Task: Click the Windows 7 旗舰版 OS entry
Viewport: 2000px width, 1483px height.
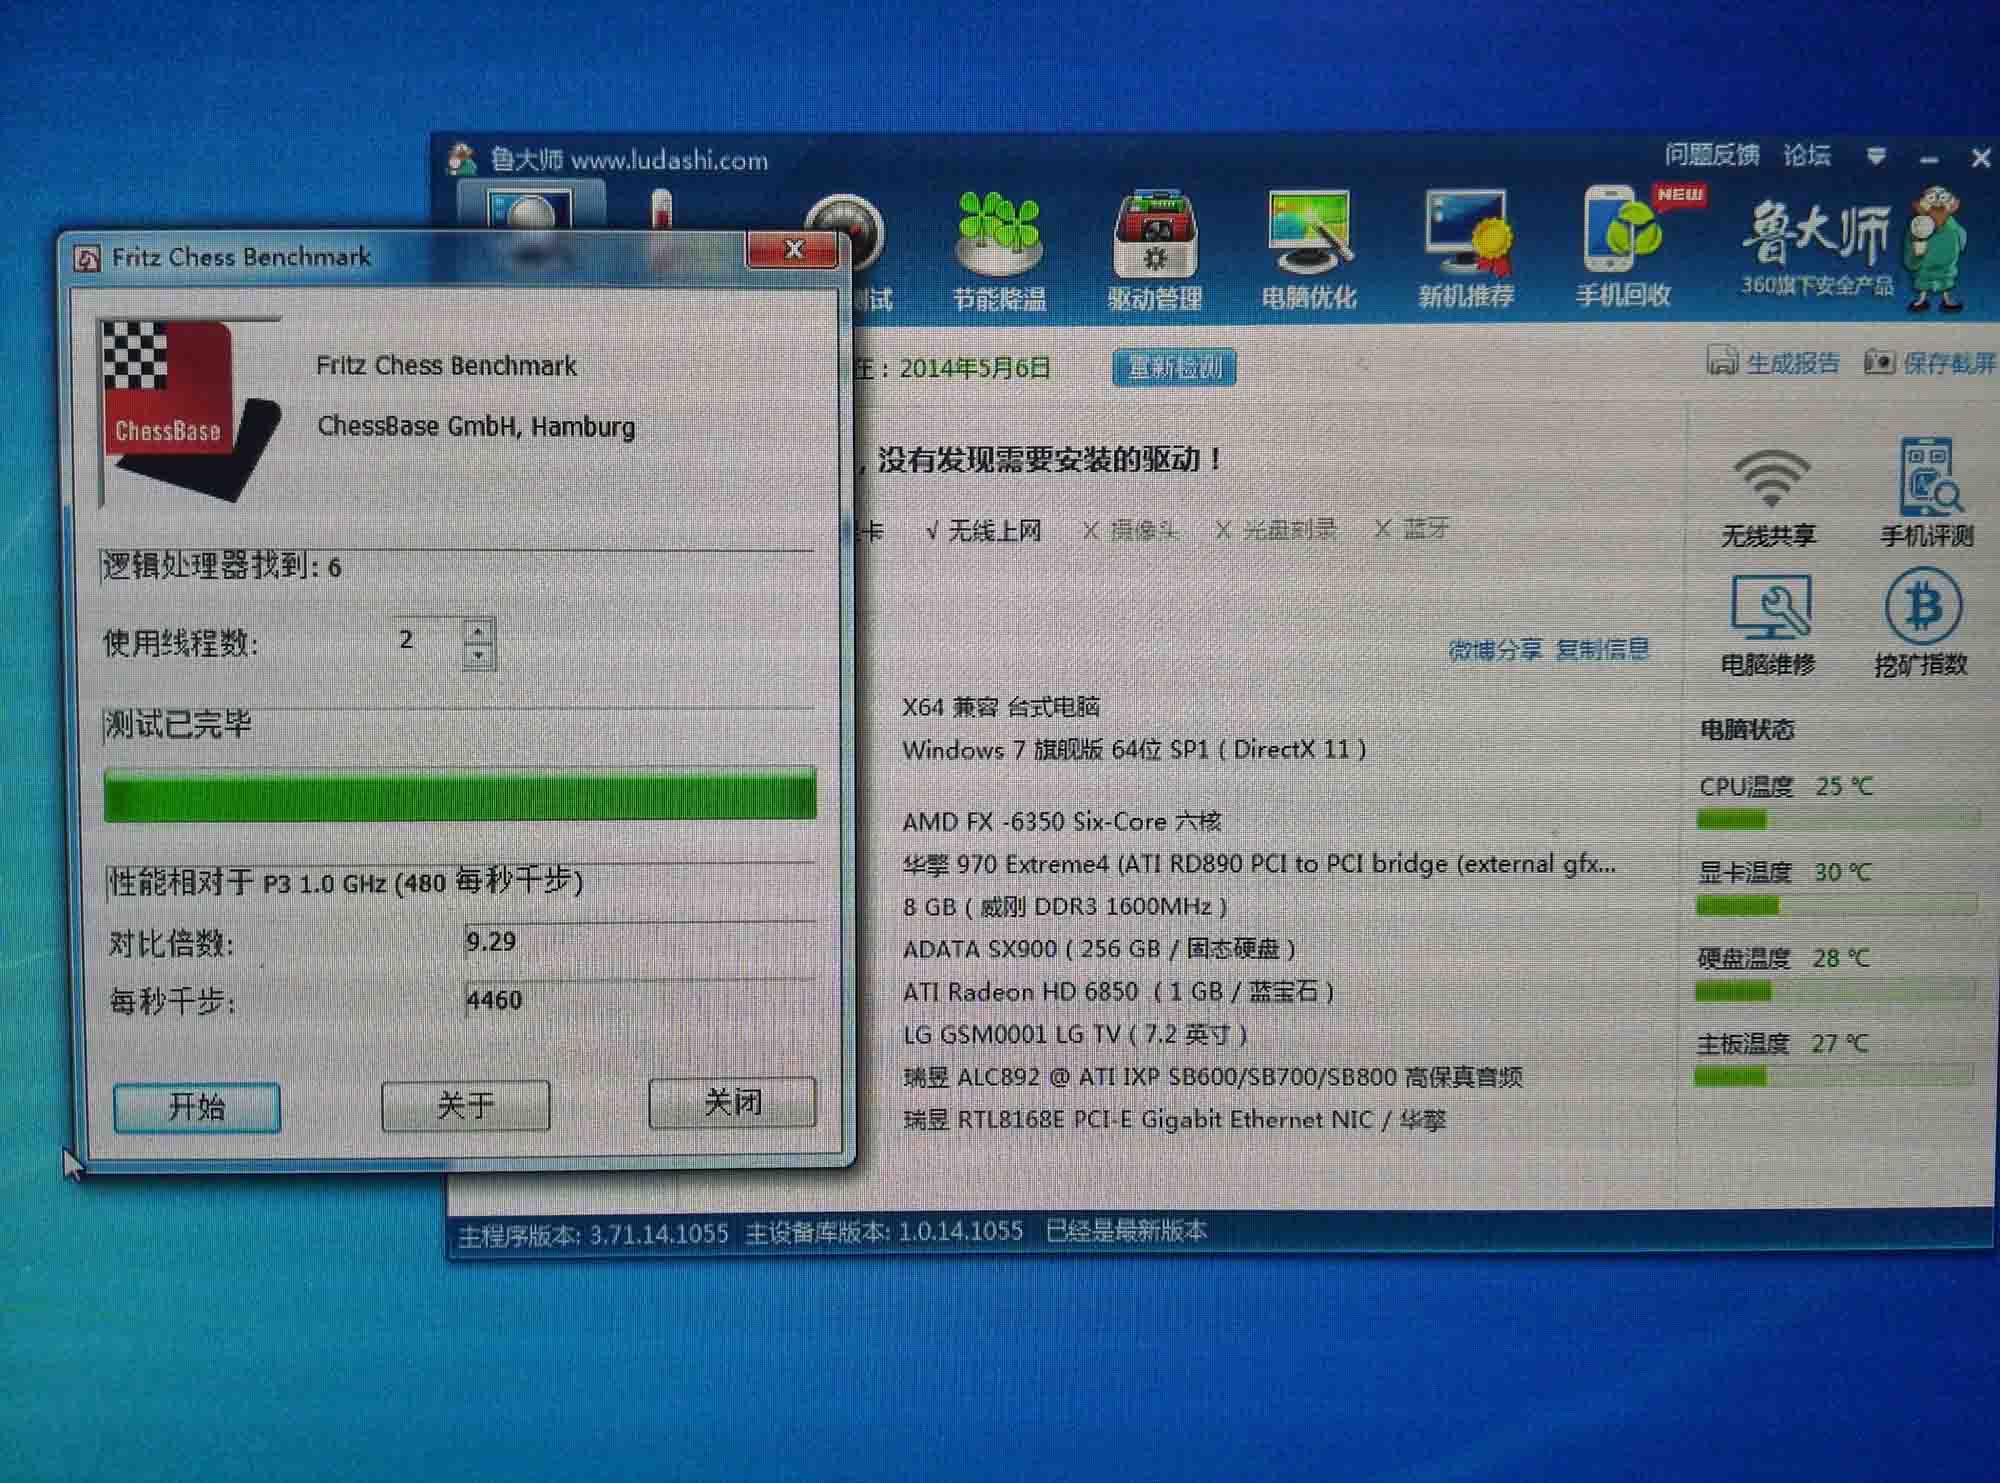Action: coord(1134,750)
